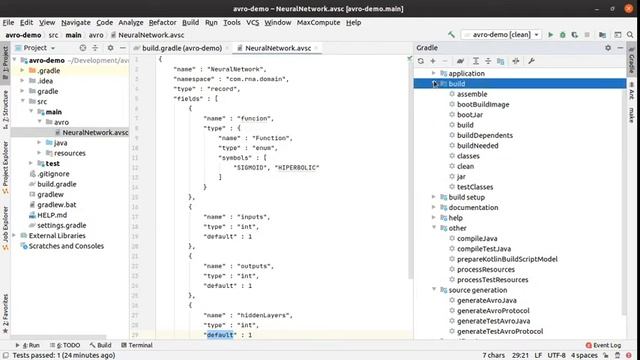
Task: Switch to build.gradle (avro-demo) tab
Action: coord(182,48)
